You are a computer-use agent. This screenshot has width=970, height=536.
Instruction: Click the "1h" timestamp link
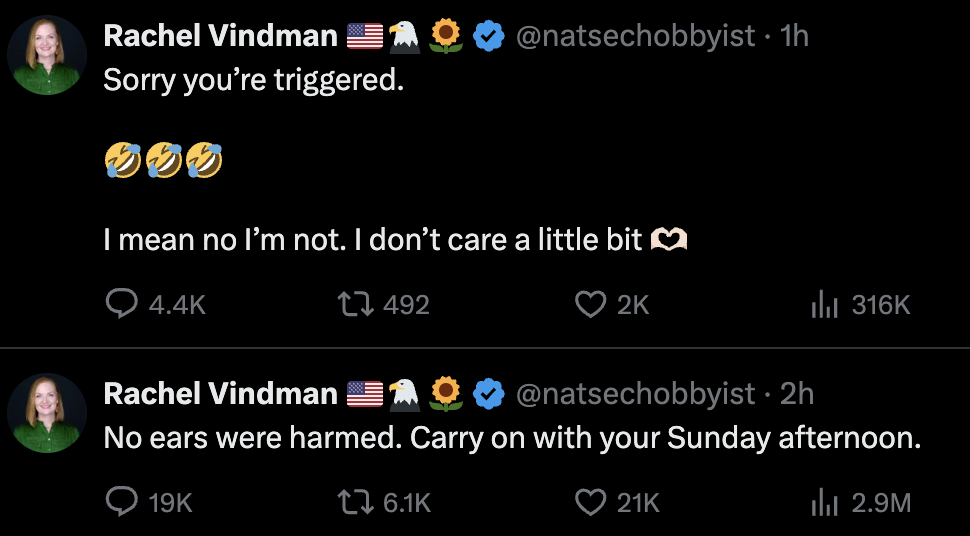tap(794, 37)
